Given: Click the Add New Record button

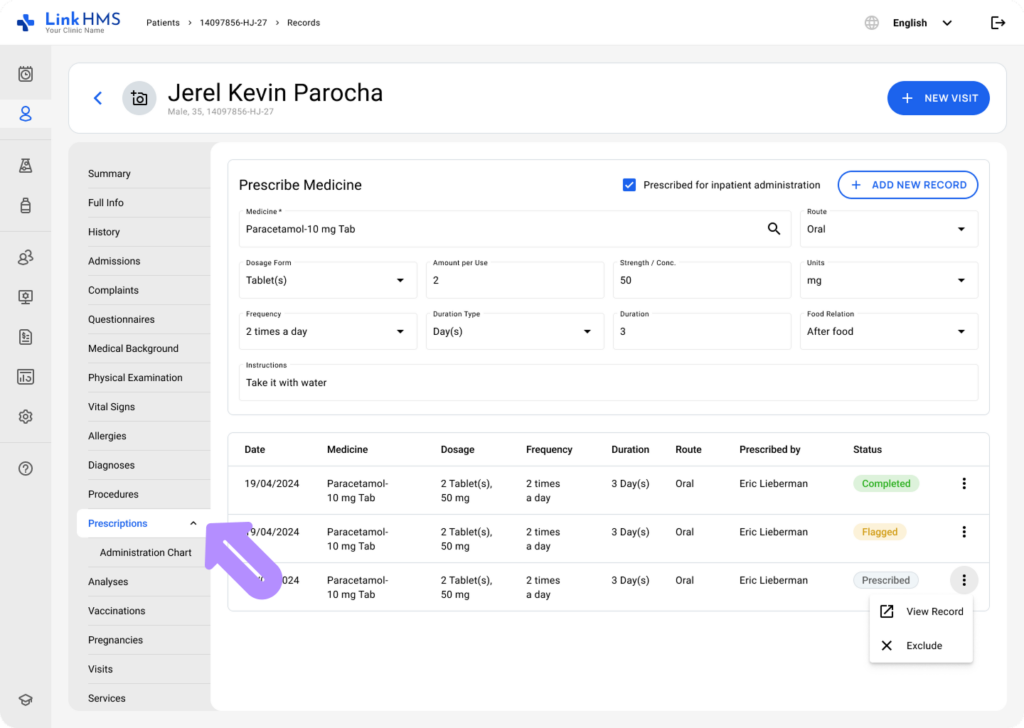Looking at the screenshot, I should point(907,185).
